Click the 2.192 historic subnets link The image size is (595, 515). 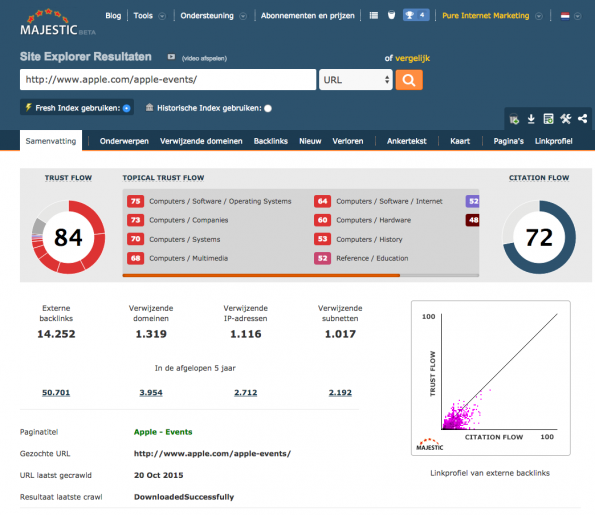click(x=340, y=392)
